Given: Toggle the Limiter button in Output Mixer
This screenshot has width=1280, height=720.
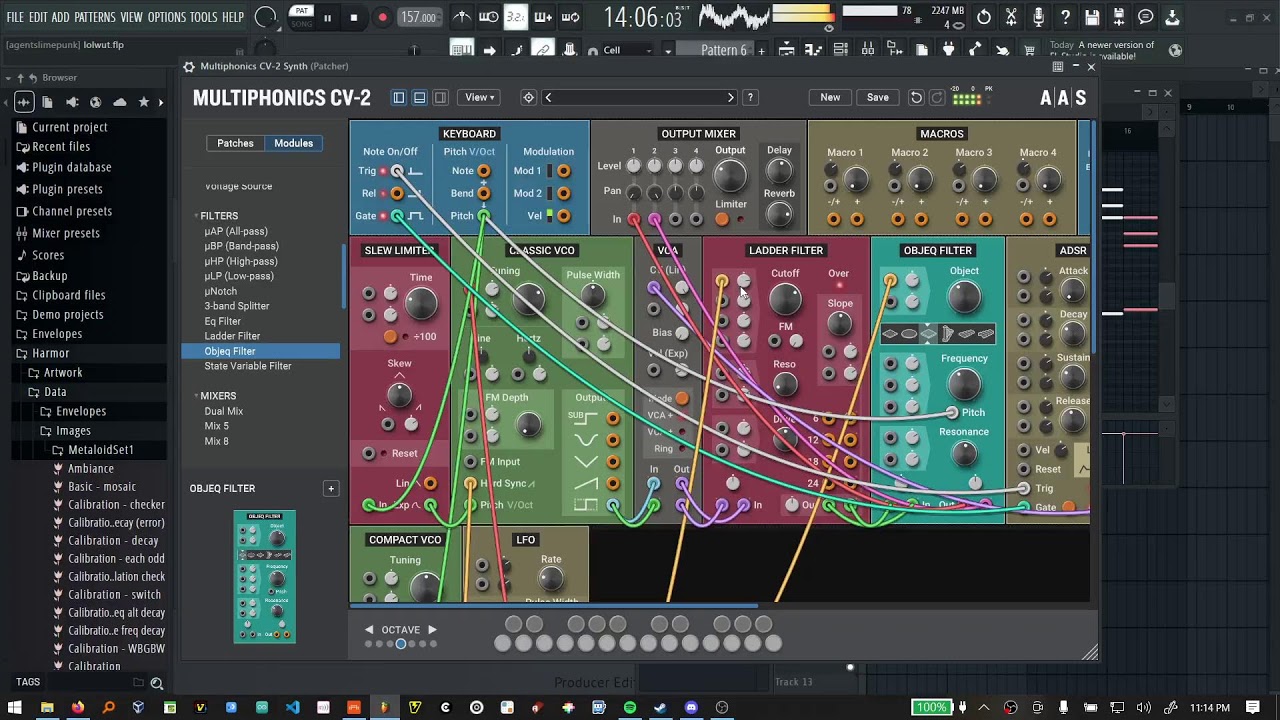Looking at the screenshot, I should point(721,219).
